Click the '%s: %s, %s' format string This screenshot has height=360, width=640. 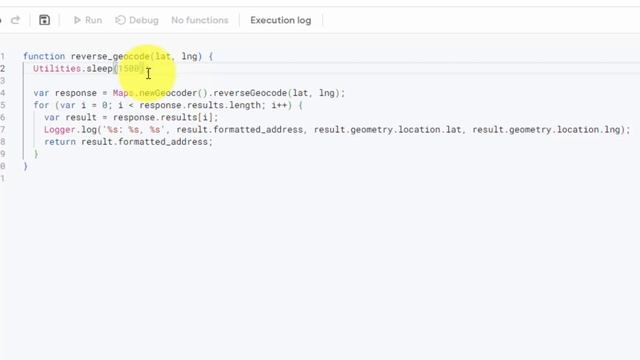pos(134,130)
